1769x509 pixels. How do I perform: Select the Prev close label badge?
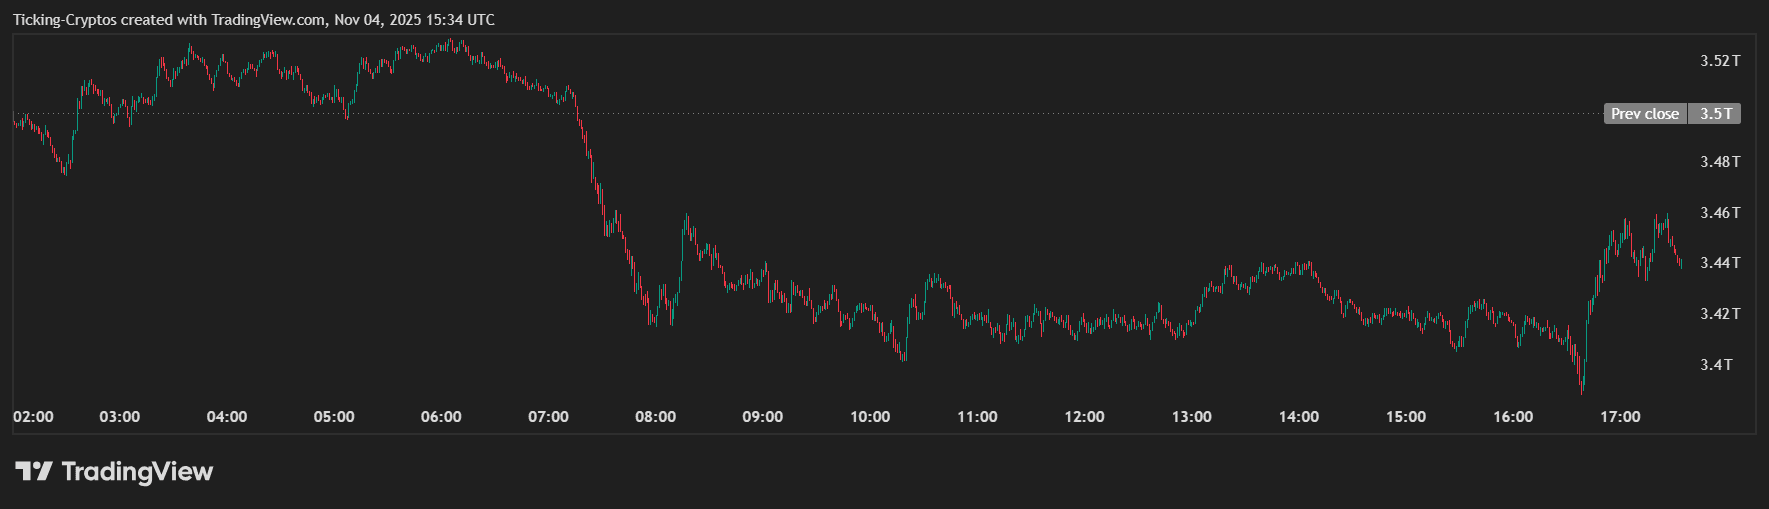coord(1644,114)
